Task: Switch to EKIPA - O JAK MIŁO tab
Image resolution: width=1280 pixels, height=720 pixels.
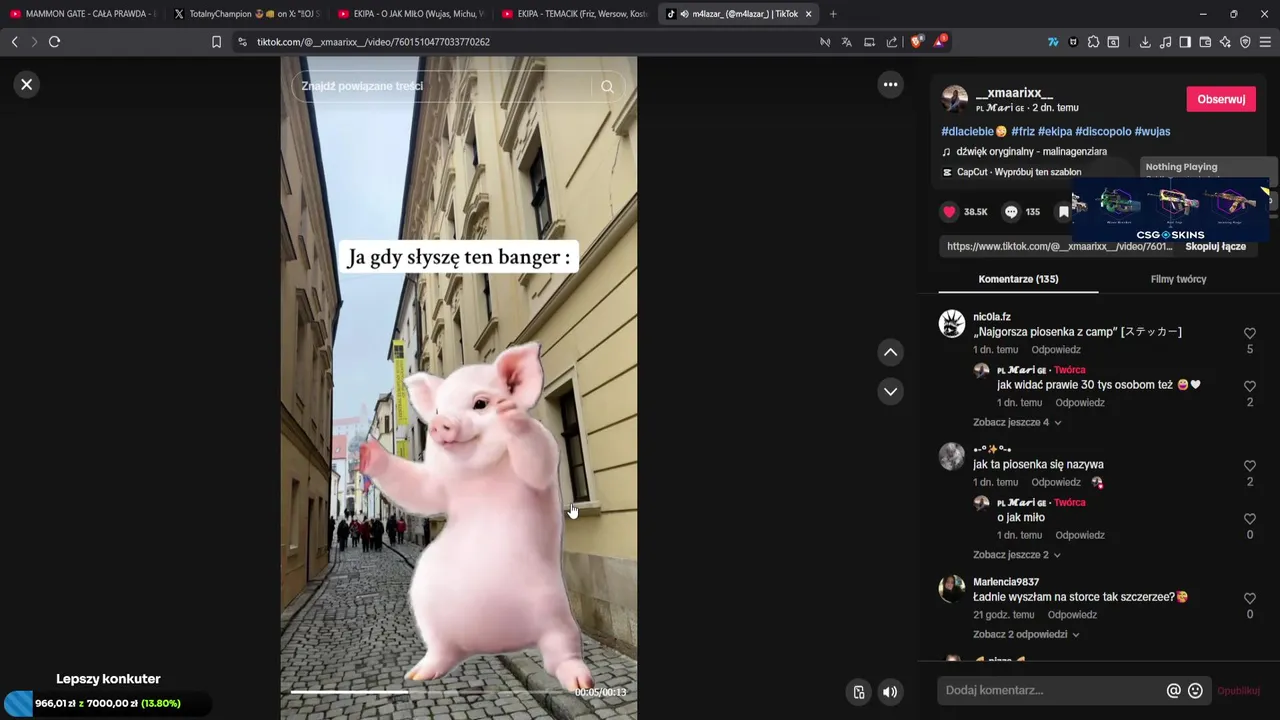Action: [410, 14]
